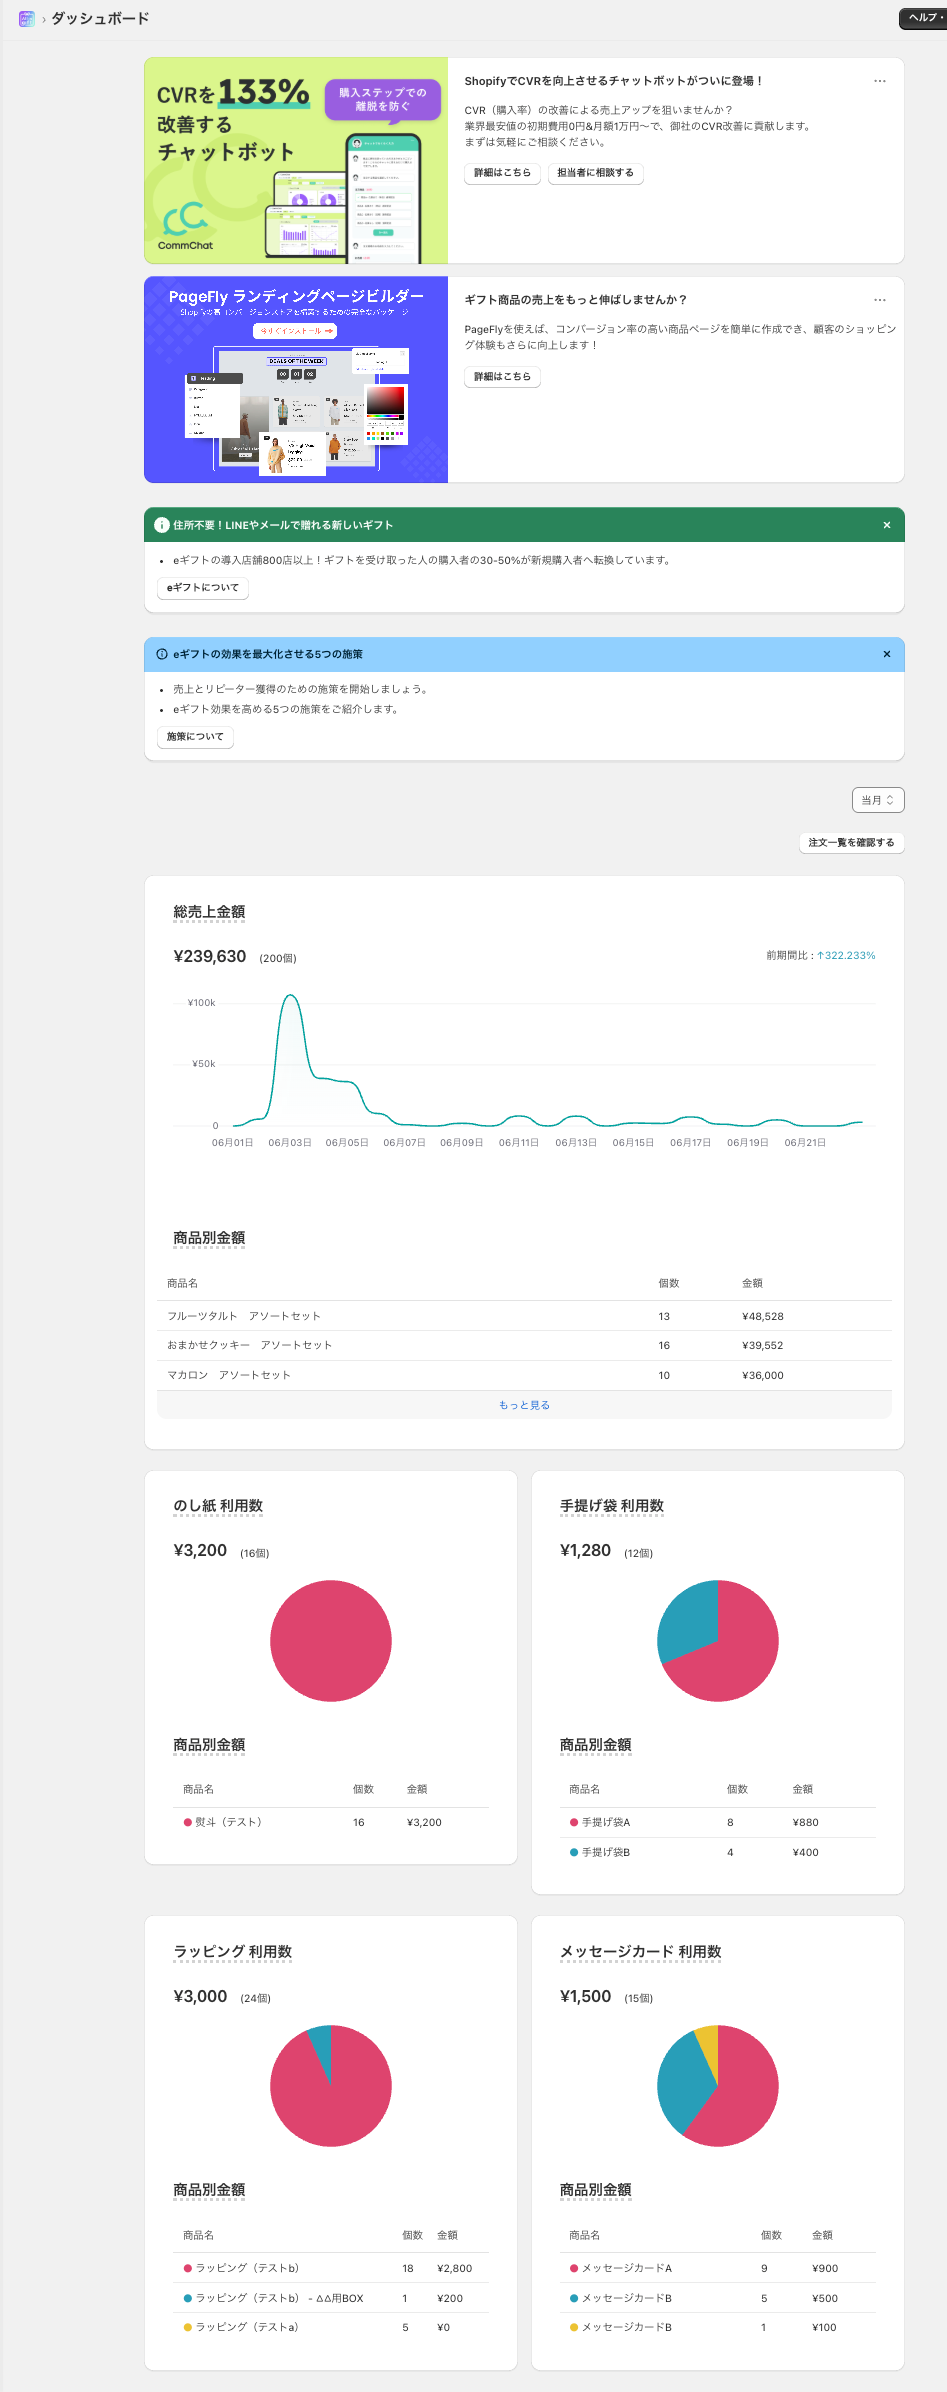The width and height of the screenshot is (947, 2392).
Task: Click the ¥48,528 amount cell
Action: click(763, 1317)
